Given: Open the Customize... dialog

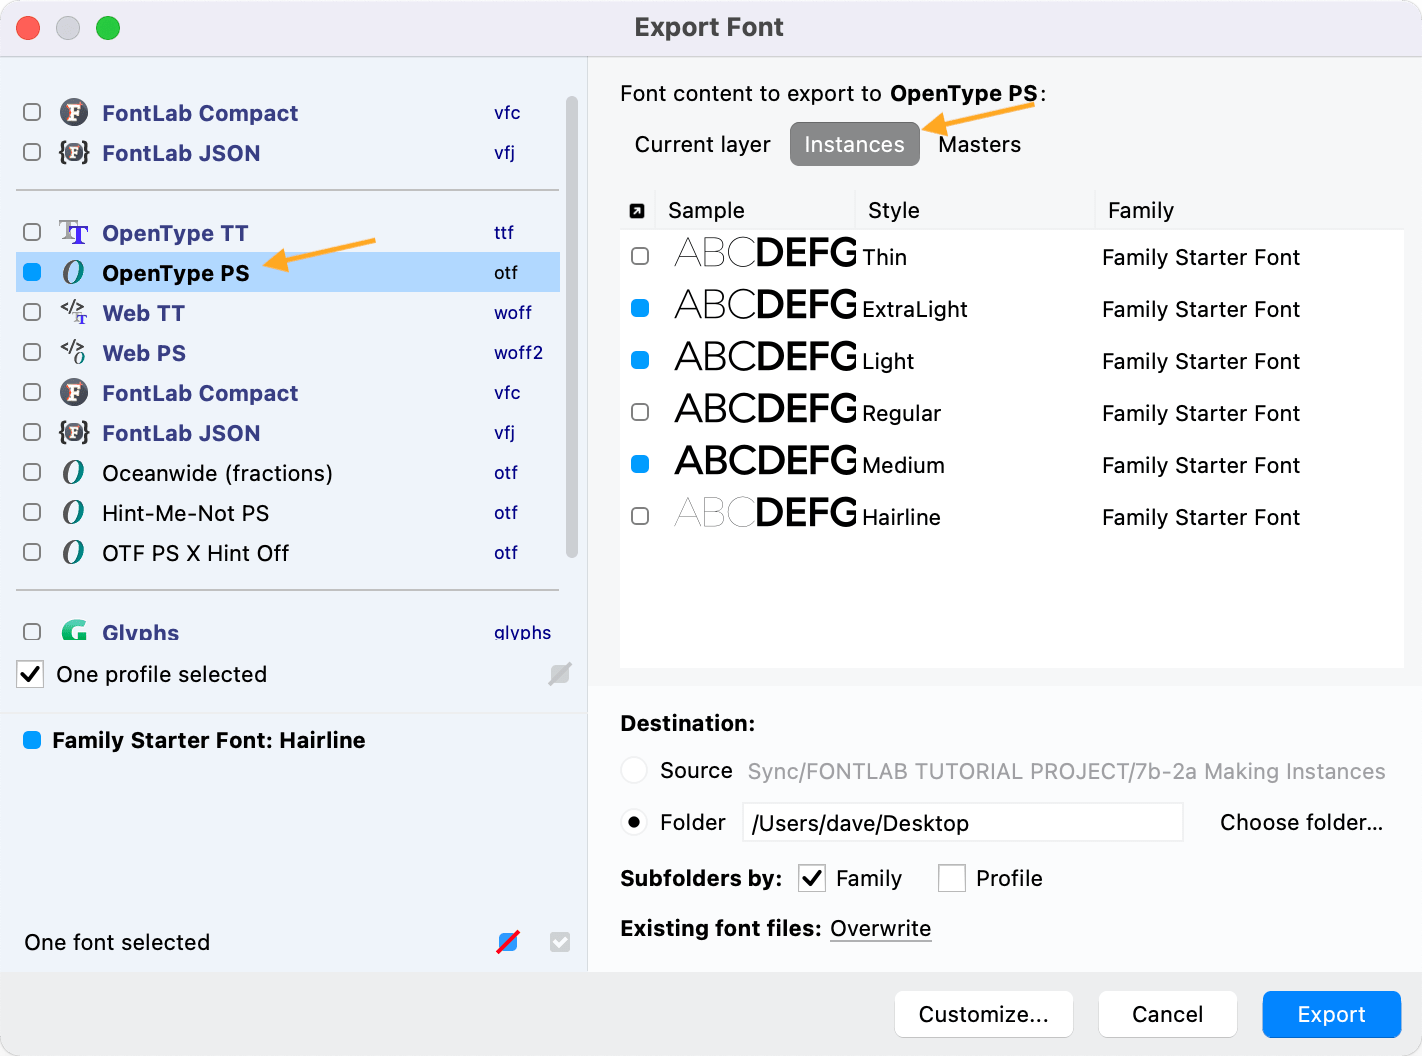Looking at the screenshot, I should (x=983, y=1014).
